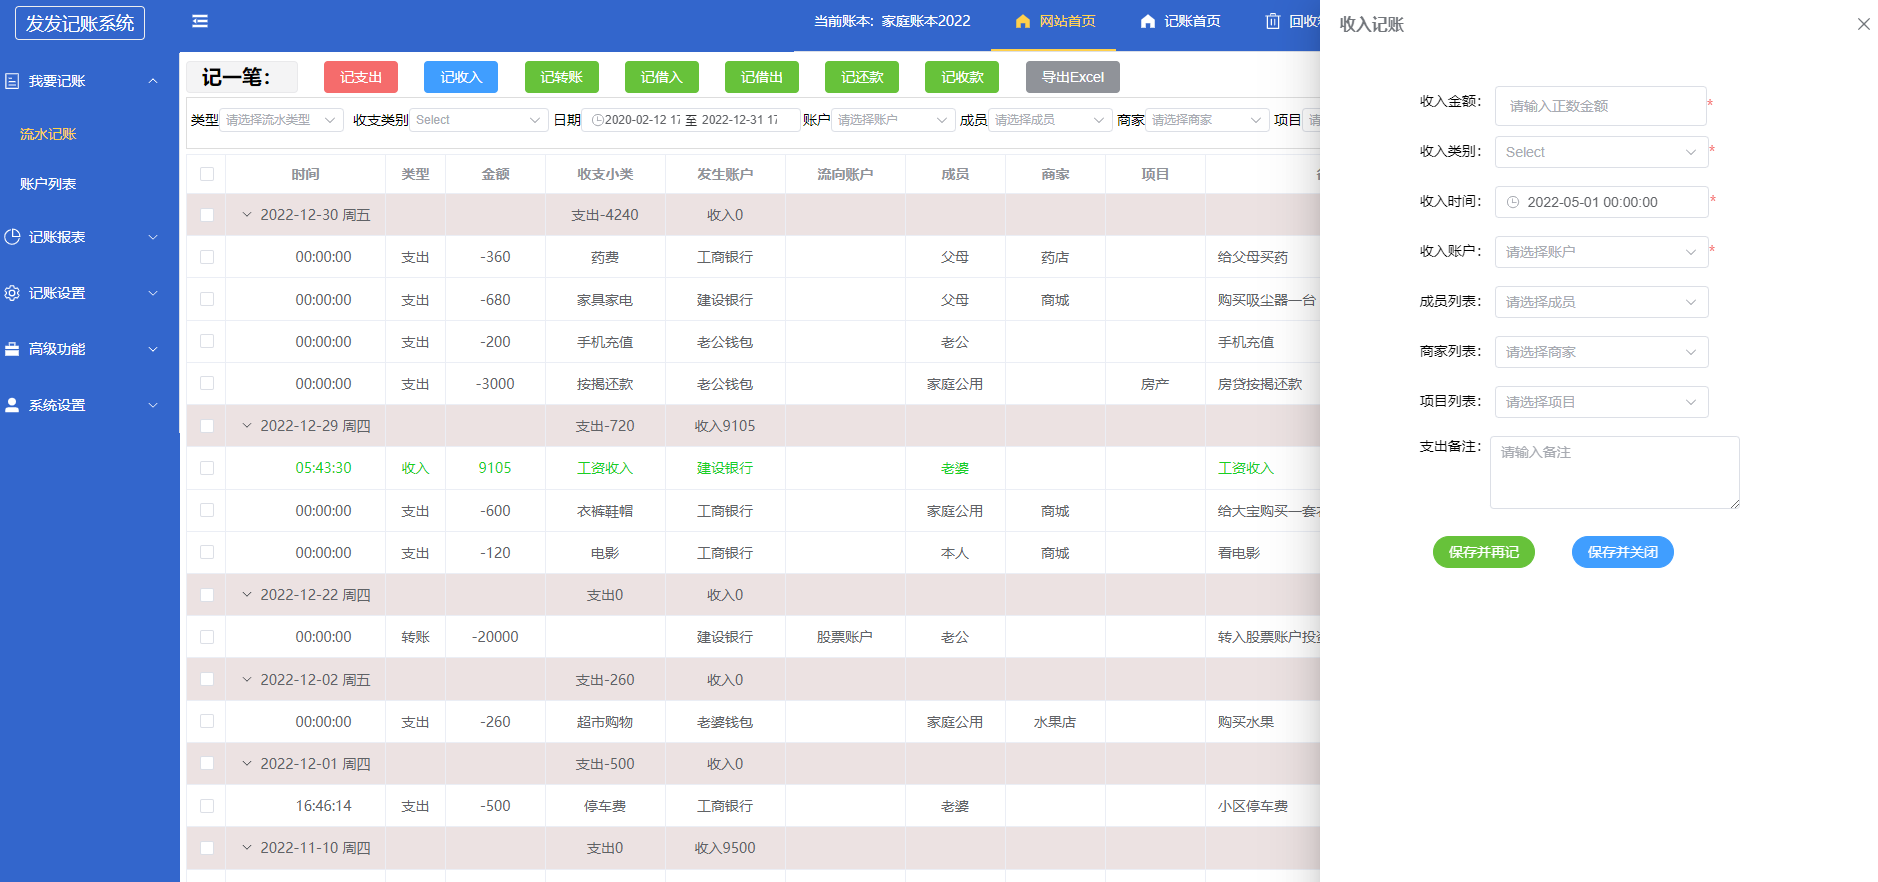Viewport: 1878px width, 882px height.
Task: Click the 记收入 button
Action: 461,77
